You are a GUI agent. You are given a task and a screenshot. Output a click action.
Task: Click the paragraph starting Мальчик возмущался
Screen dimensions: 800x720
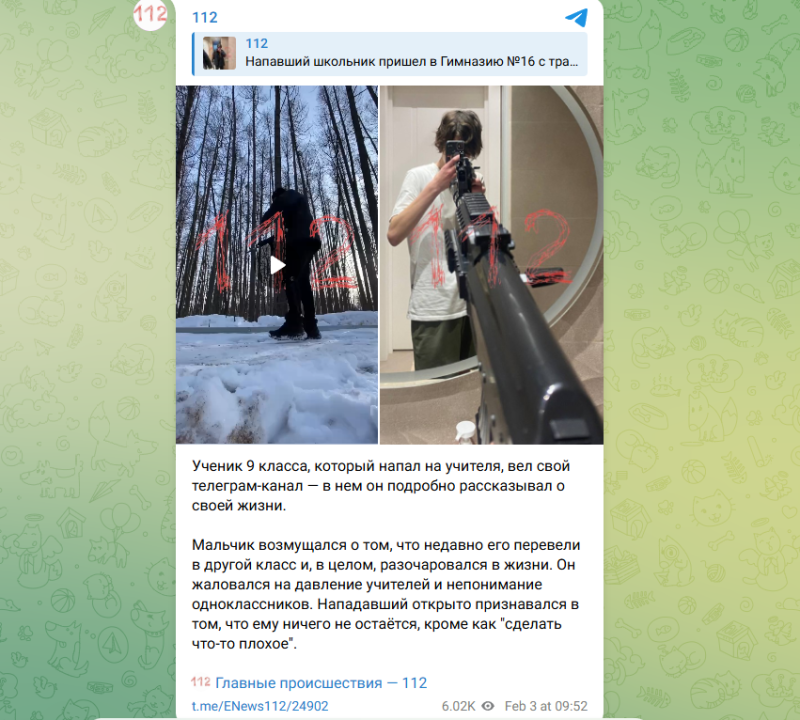[385, 594]
